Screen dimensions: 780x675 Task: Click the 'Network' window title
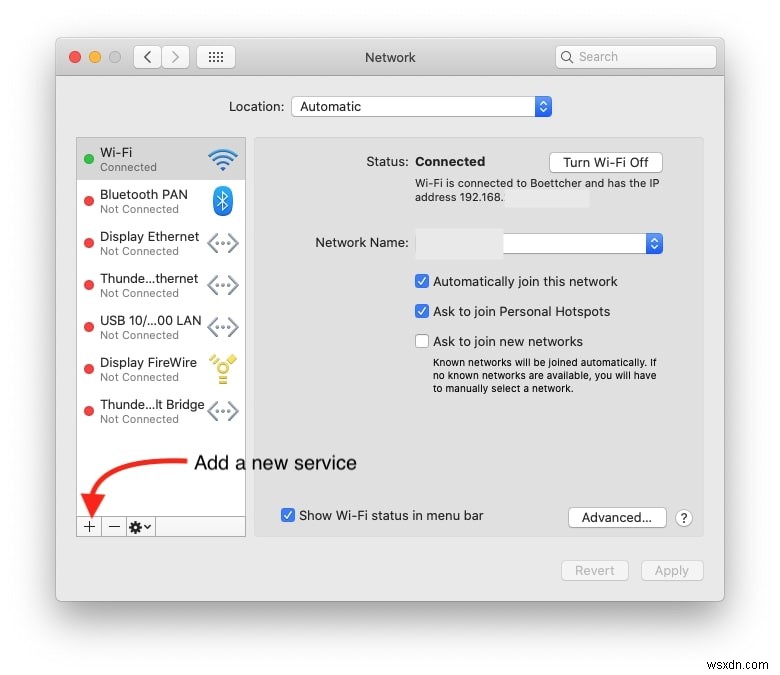pyautogui.click(x=390, y=57)
